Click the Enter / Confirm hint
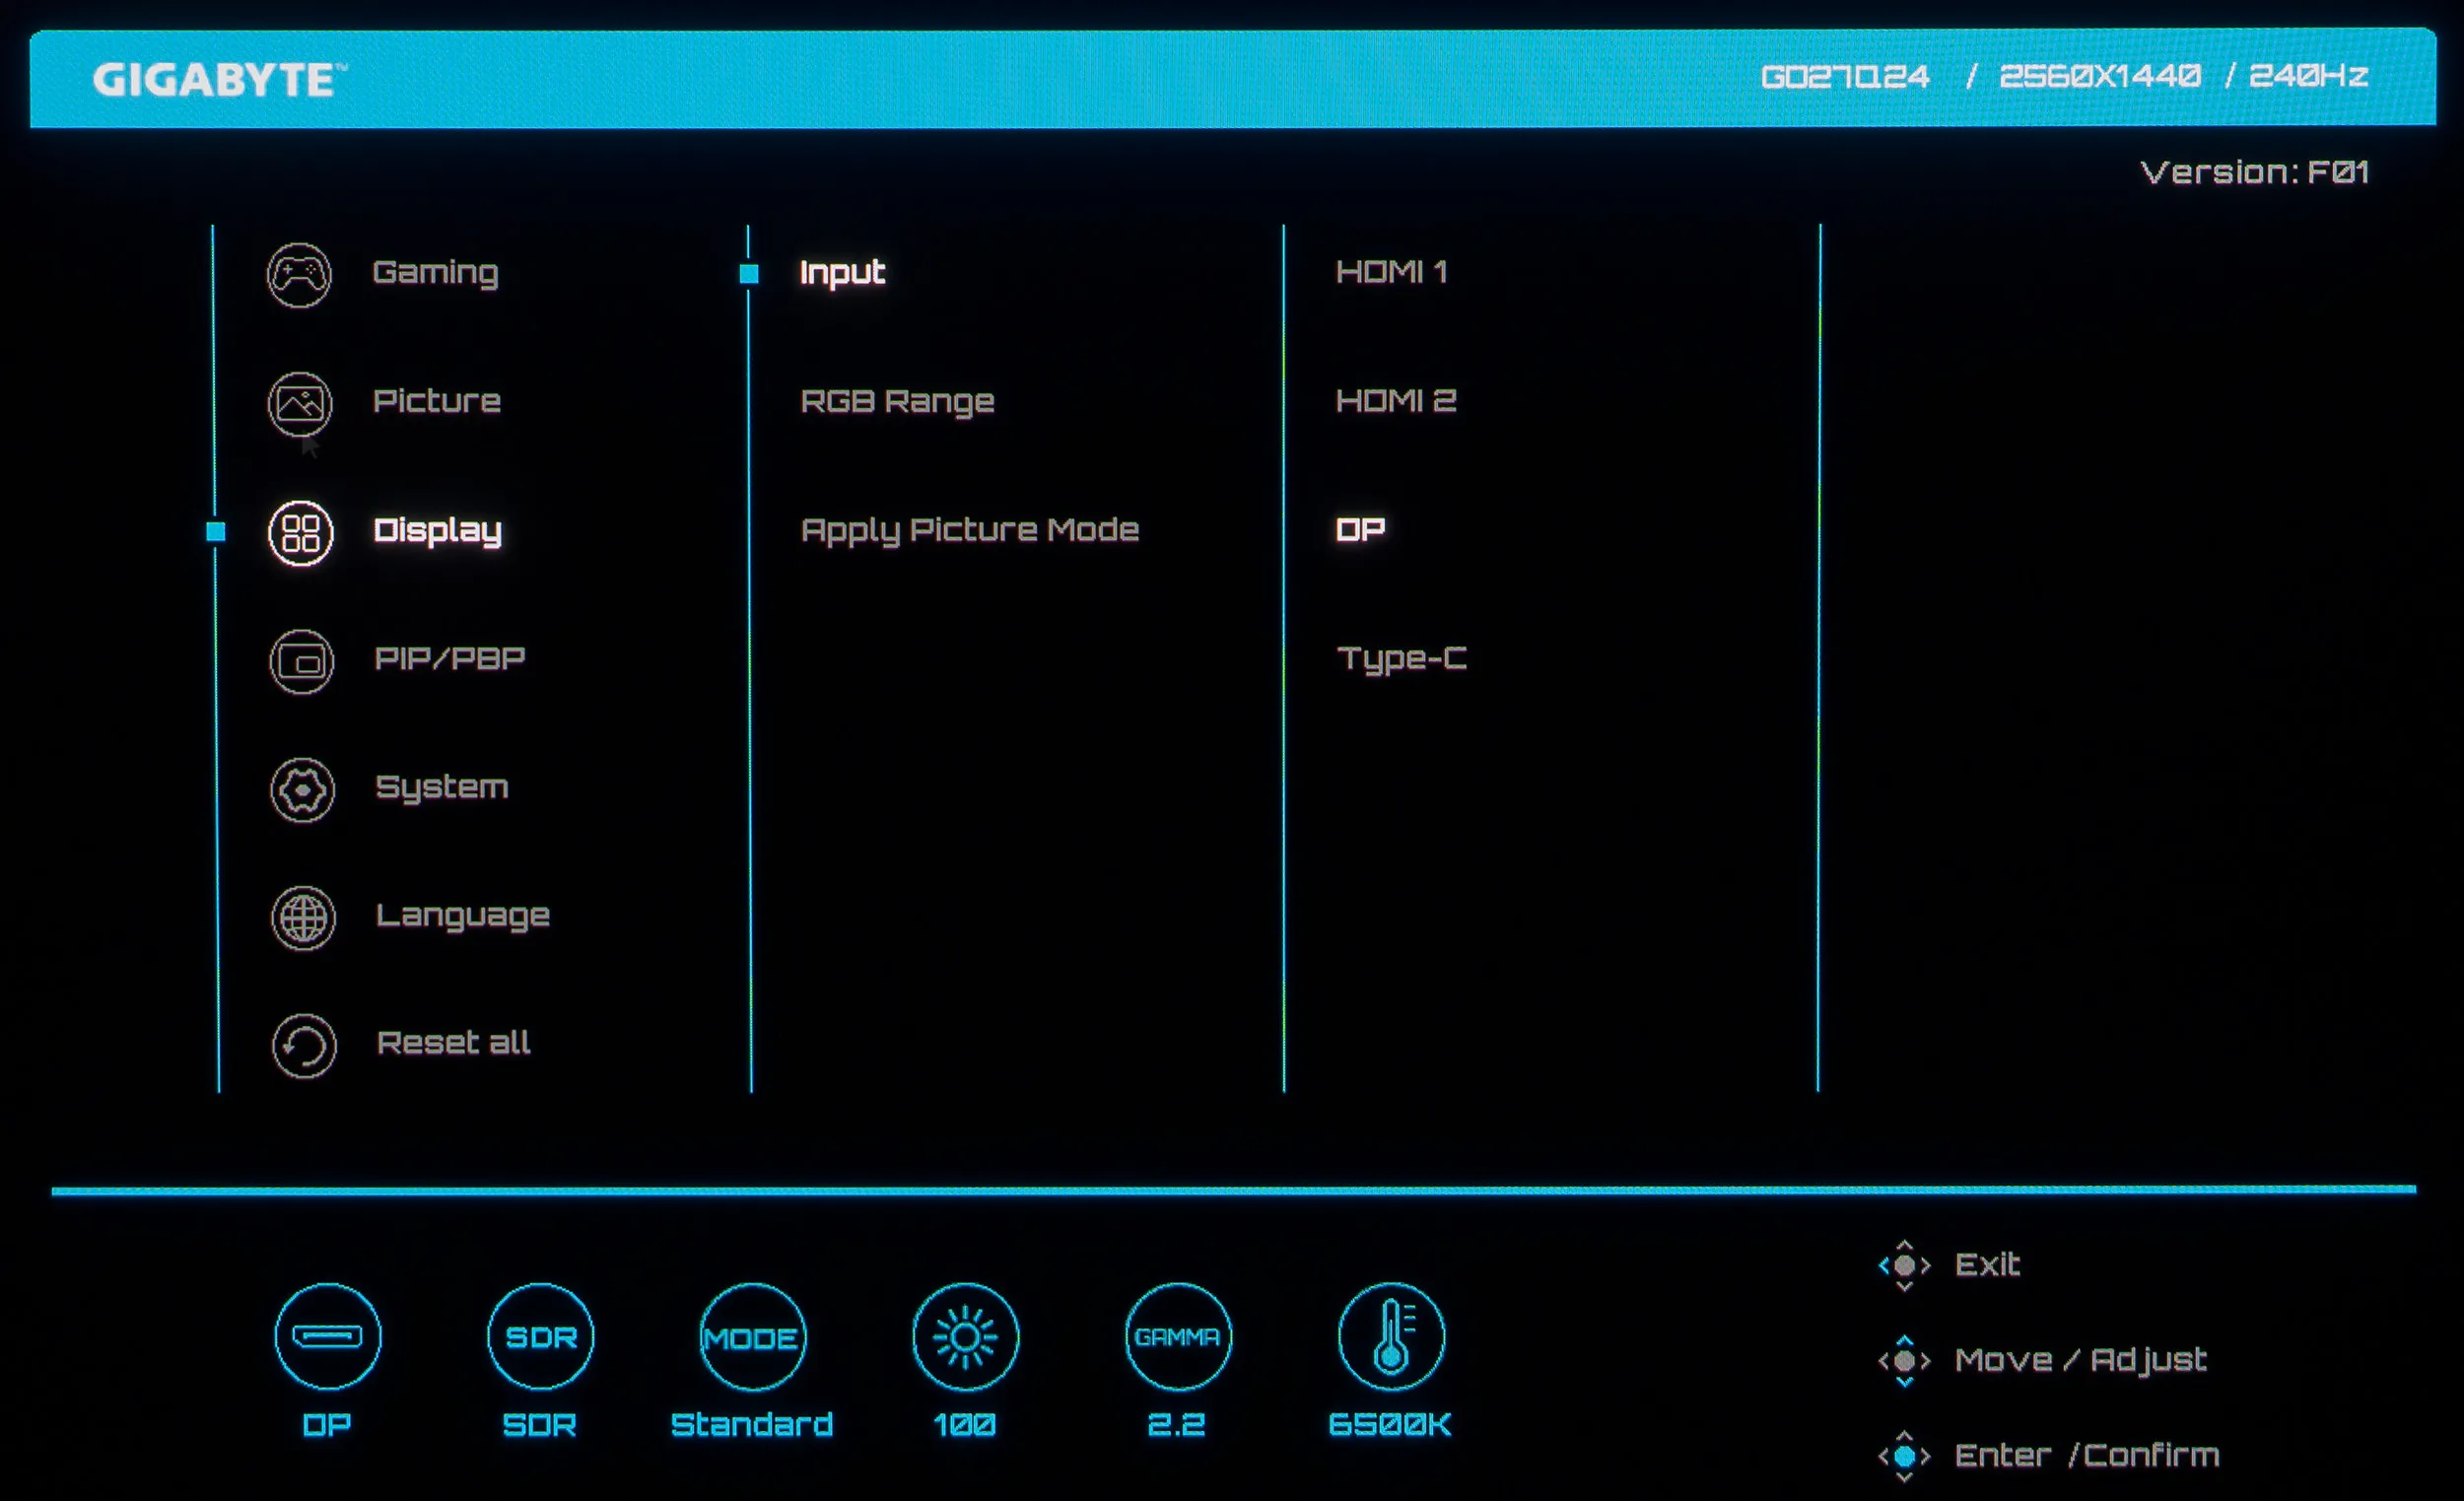2464x1501 pixels. tap(2085, 1455)
